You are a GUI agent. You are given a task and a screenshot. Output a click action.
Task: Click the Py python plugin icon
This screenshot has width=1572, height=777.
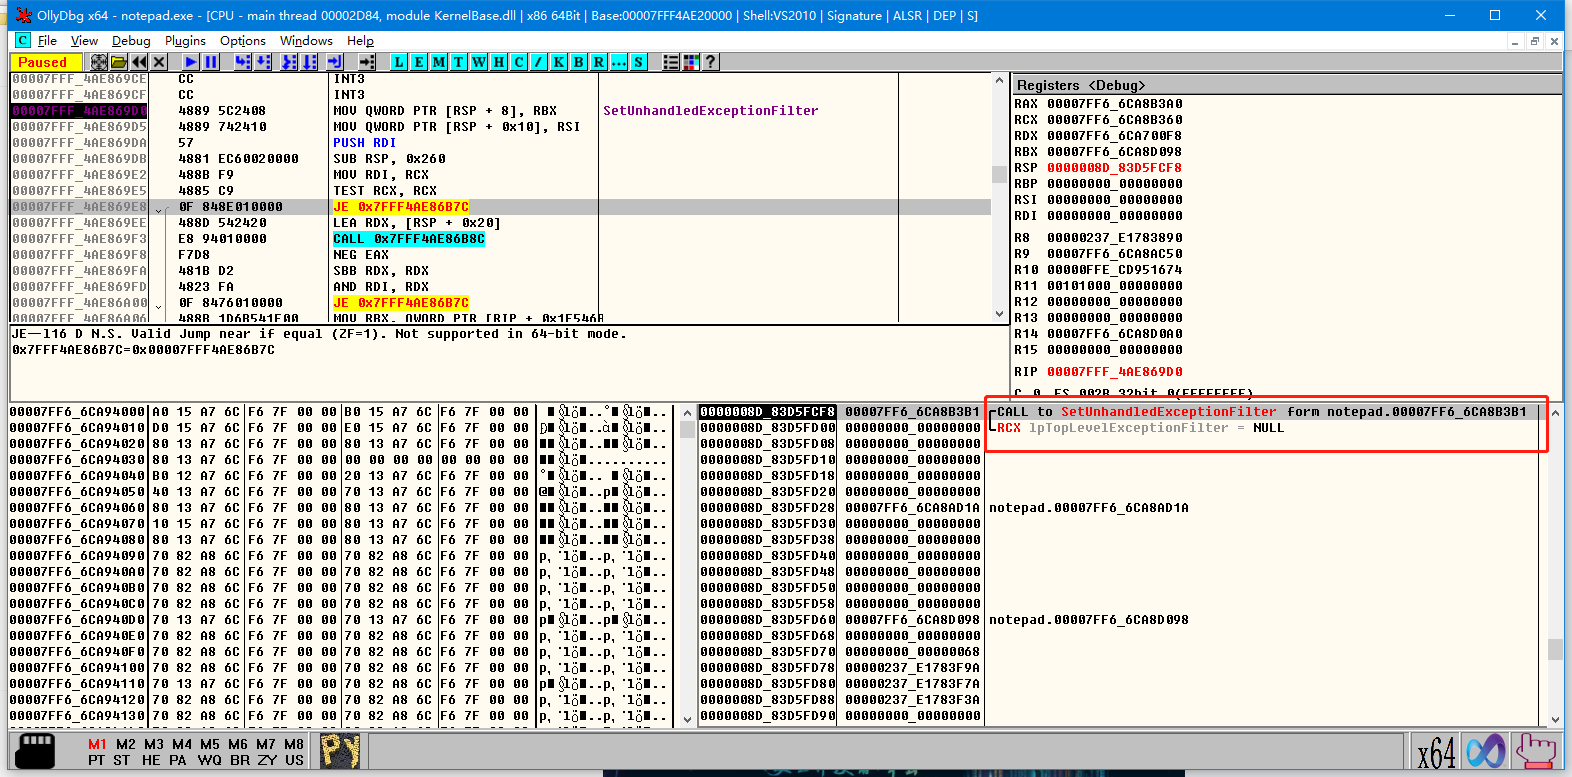[x=340, y=751]
